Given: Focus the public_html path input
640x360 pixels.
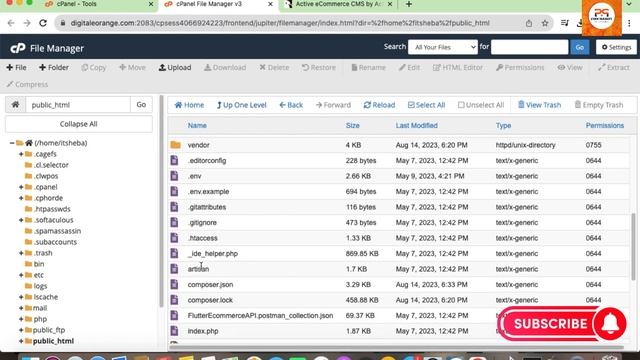Looking at the screenshot, I should (x=78, y=104).
